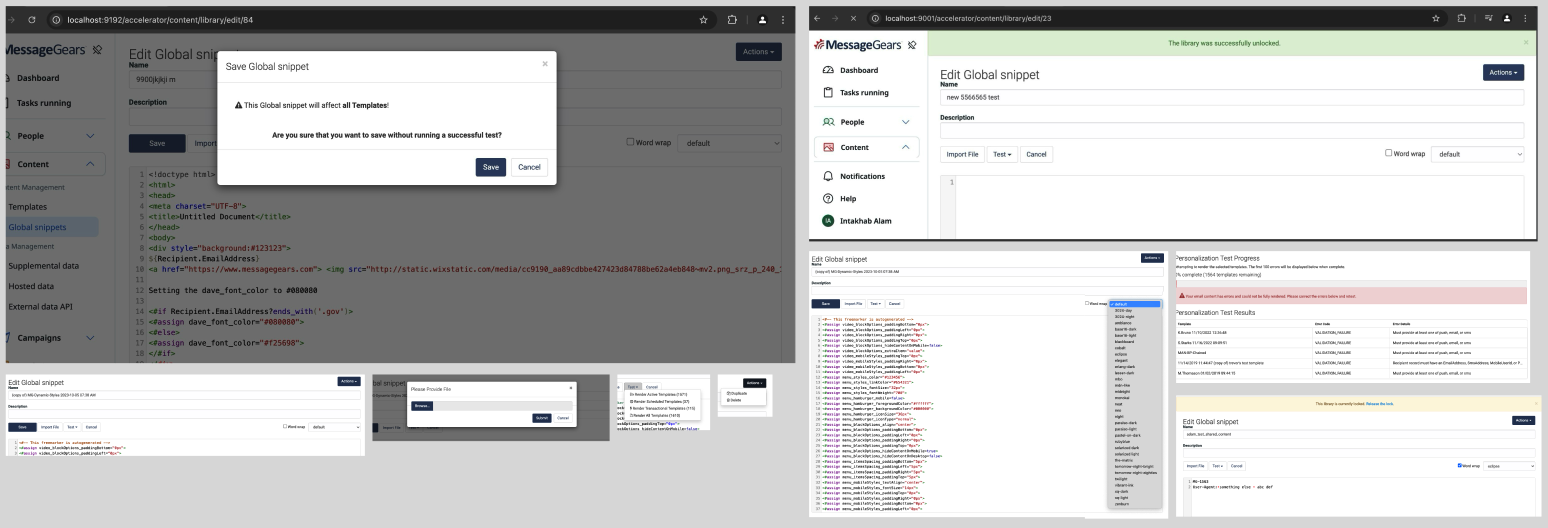The width and height of the screenshot is (1548, 528).
Task: Click the bookmark star in the localhost:9192 address bar
Action: pyautogui.click(x=707, y=19)
